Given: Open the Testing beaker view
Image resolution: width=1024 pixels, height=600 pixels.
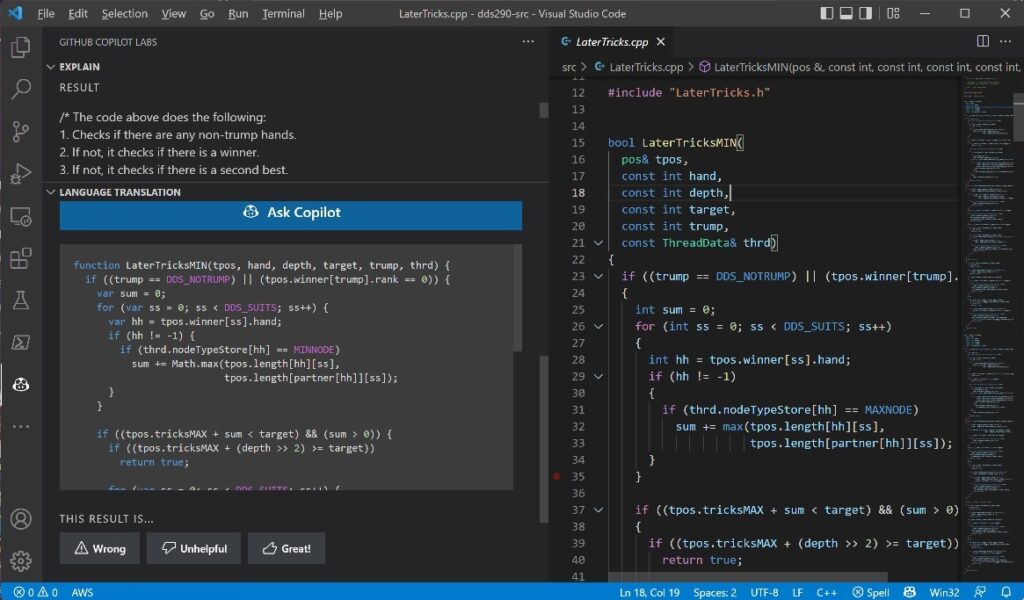Looking at the screenshot, I should (x=20, y=299).
